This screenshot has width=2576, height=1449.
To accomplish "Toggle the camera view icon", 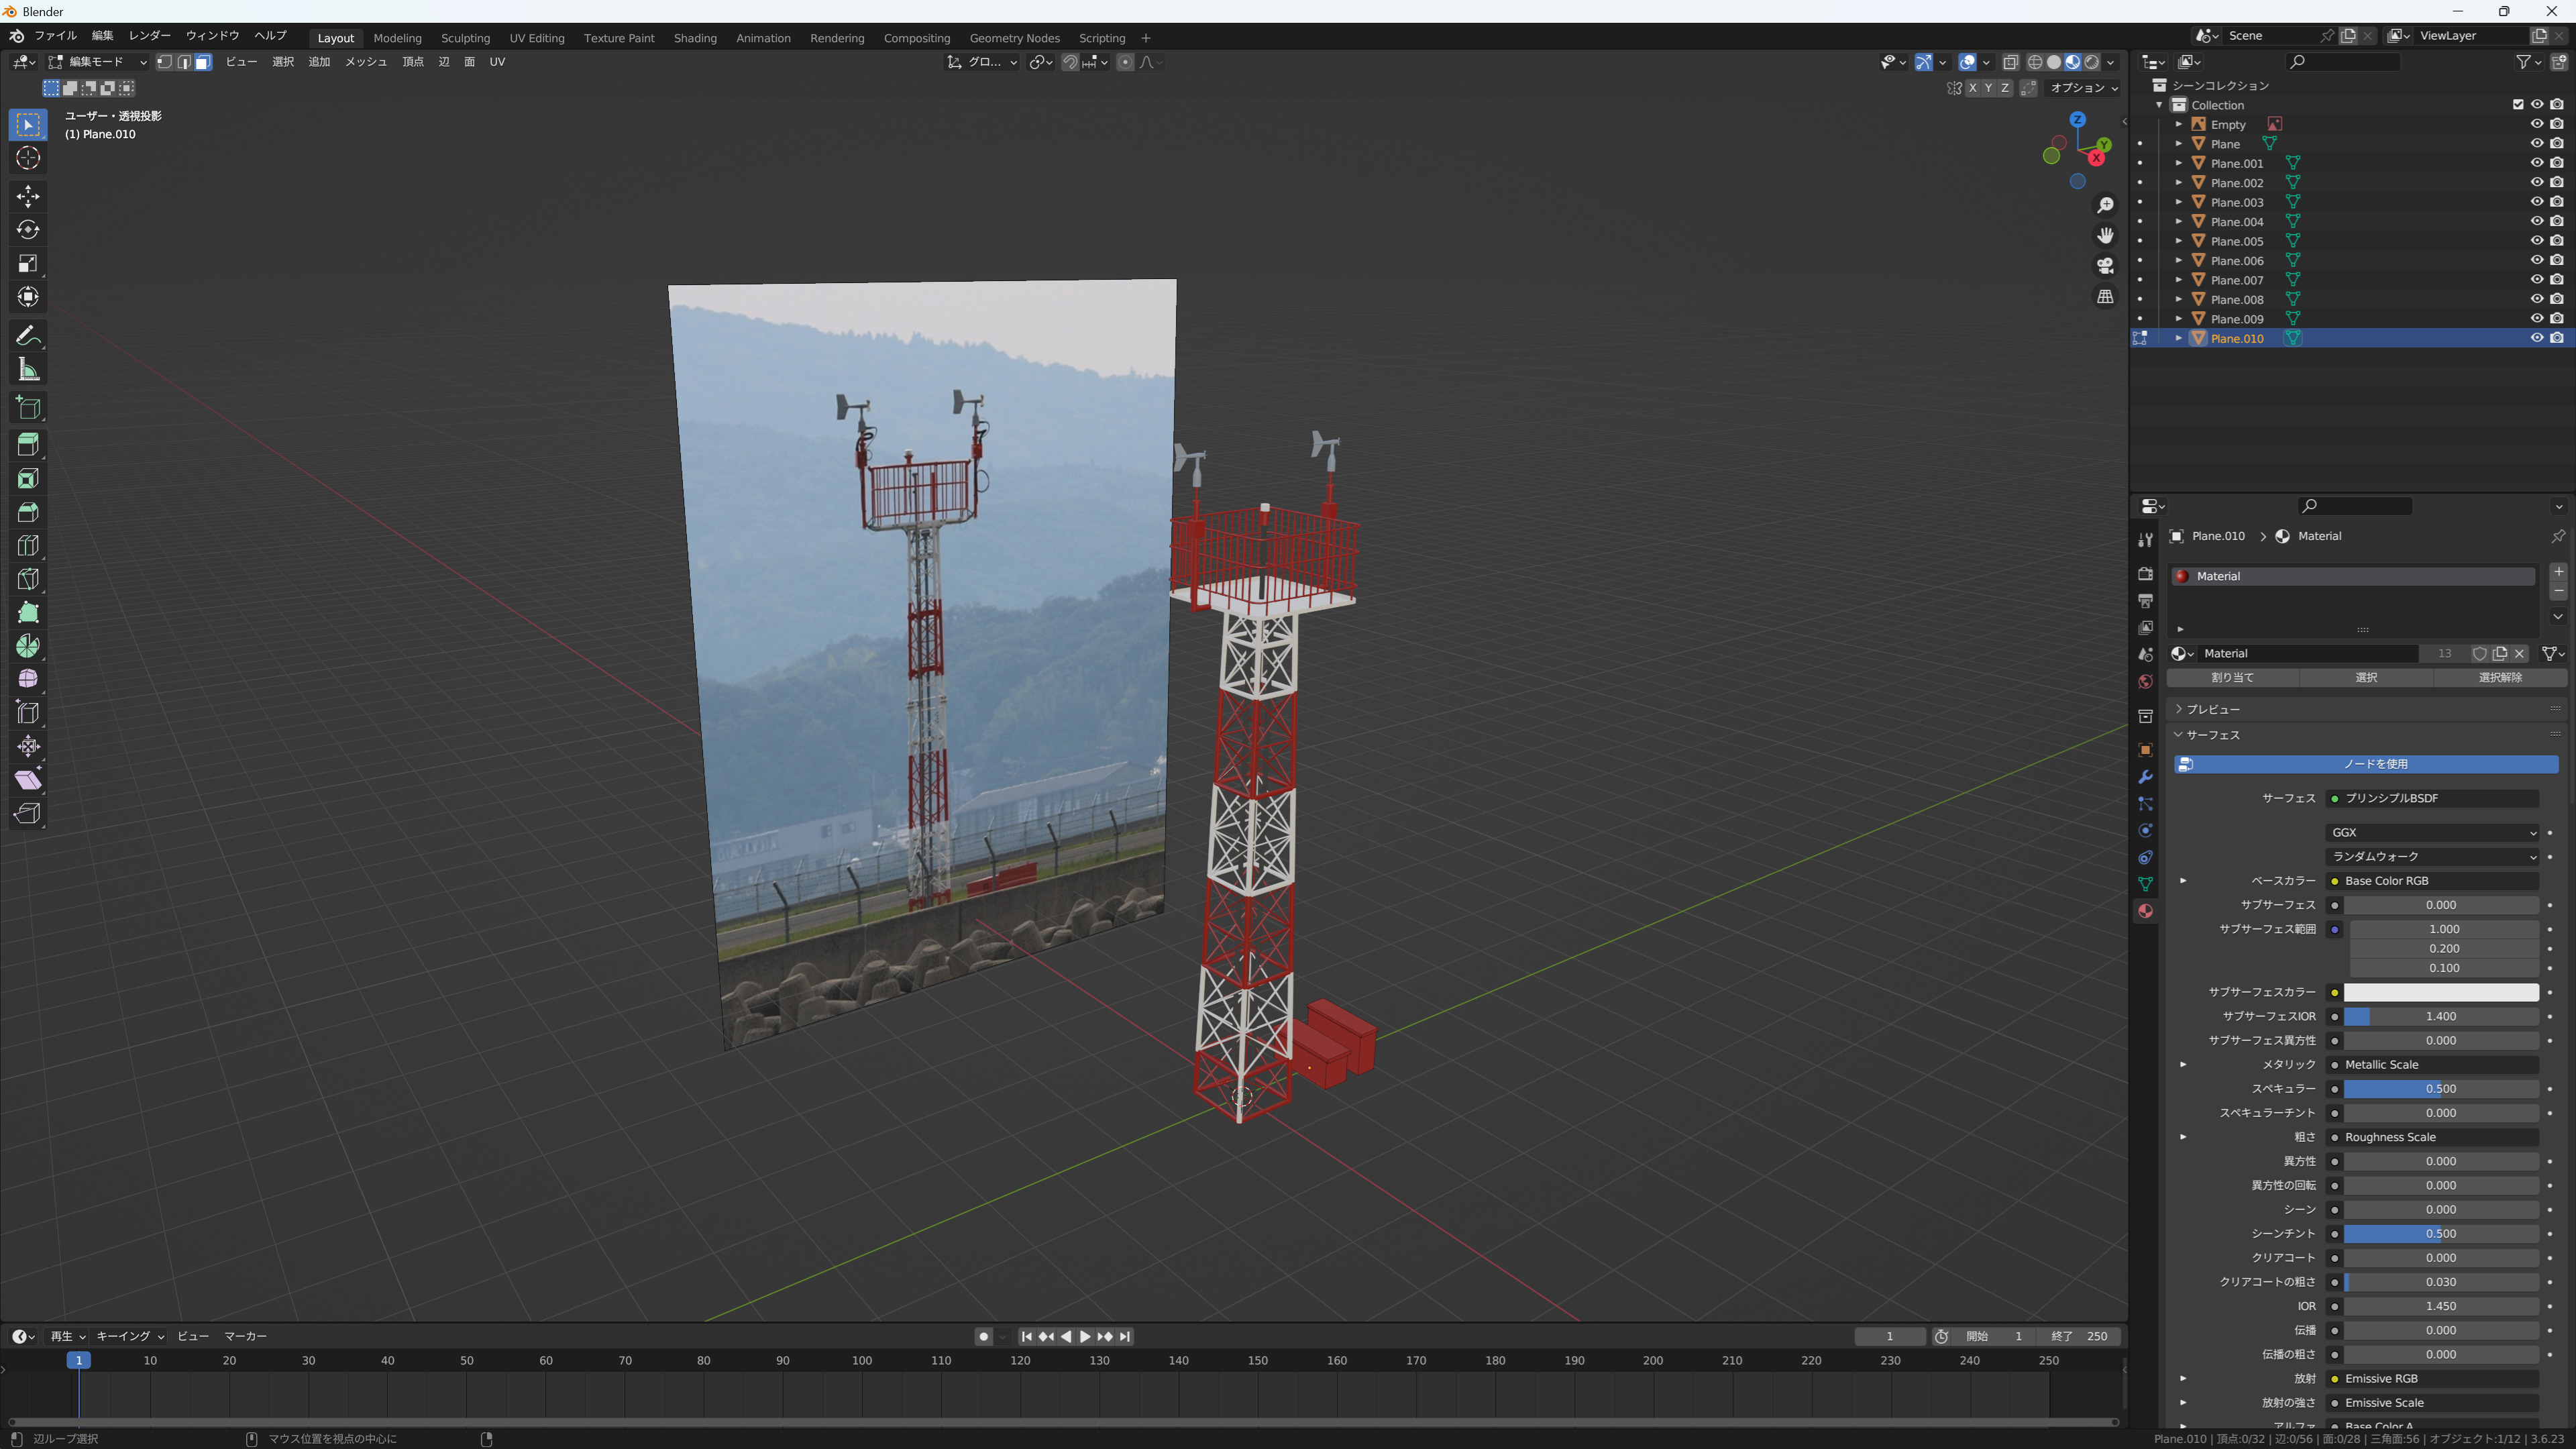I will tap(2105, 266).
